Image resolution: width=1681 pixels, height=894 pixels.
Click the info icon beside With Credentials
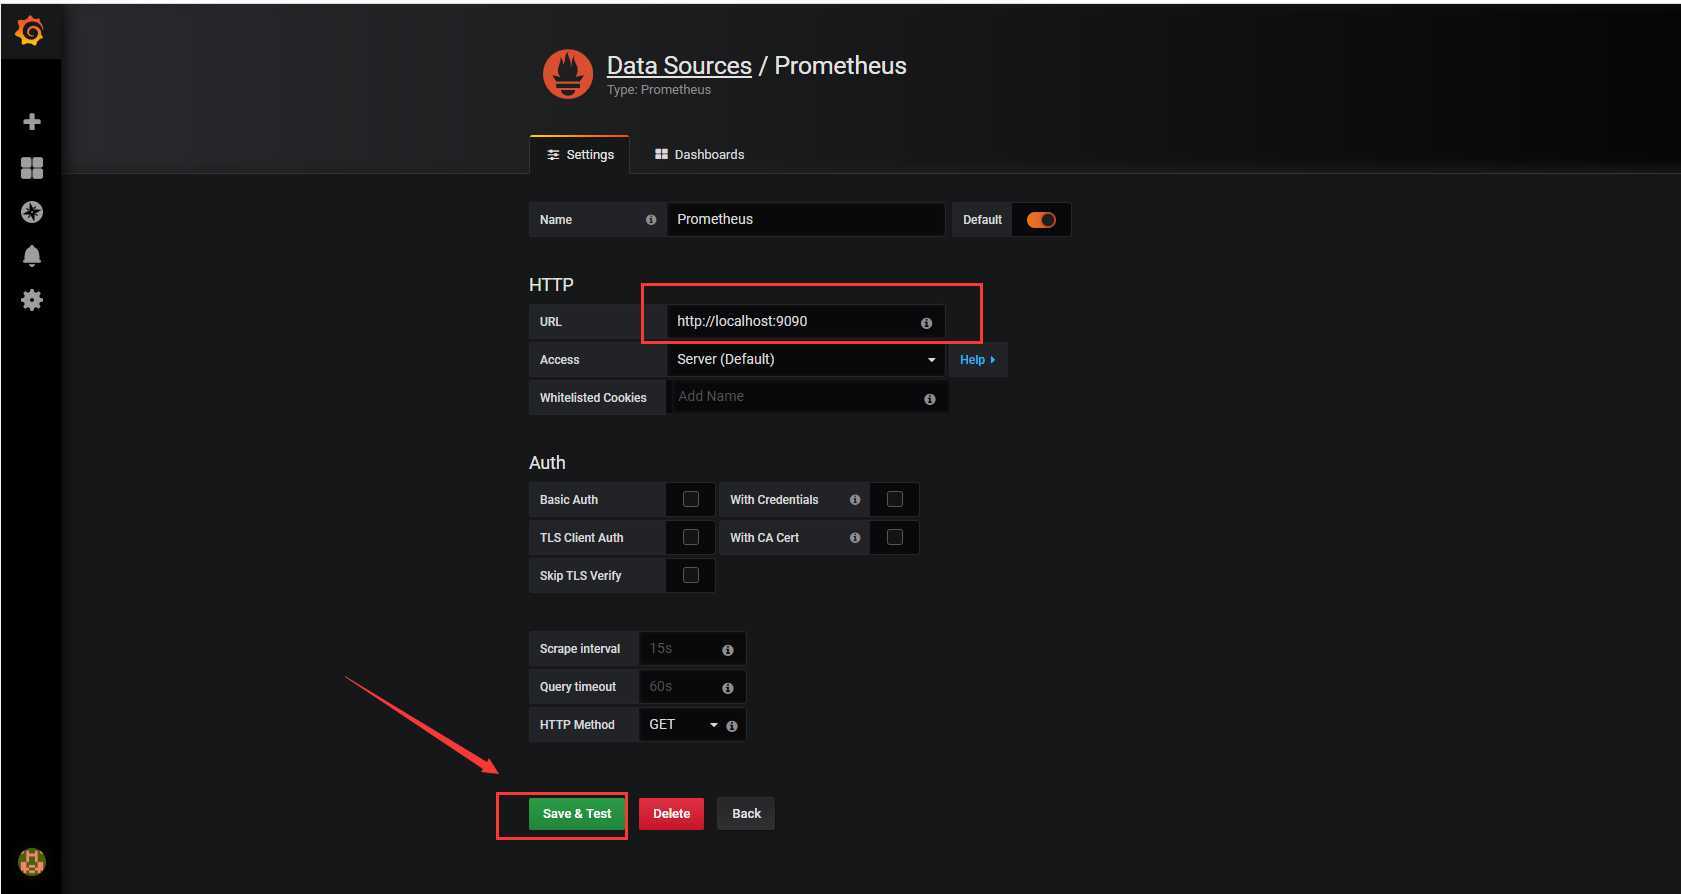click(x=855, y=500)
